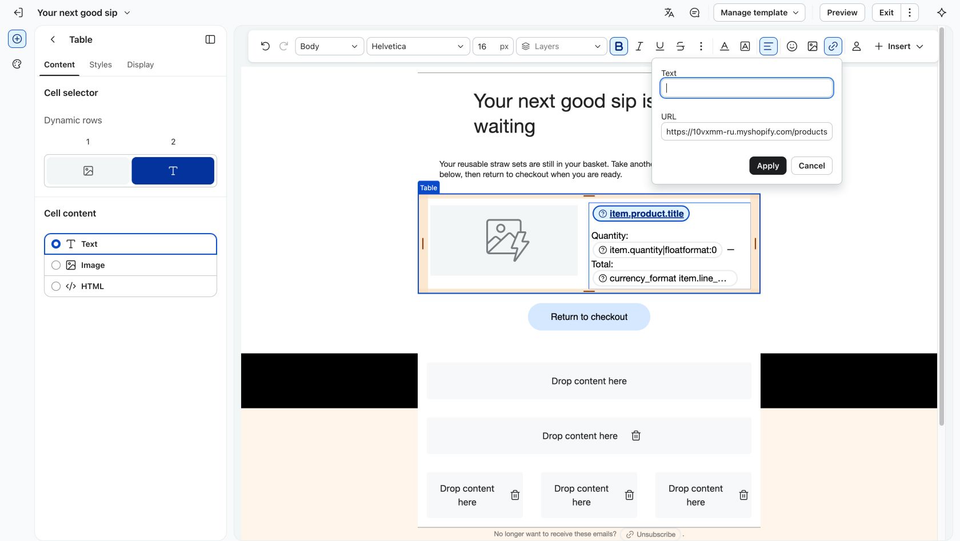960x541 pixels.
Task: Select the item.quantity floatformat variable chip
Action: pyautogui.click(x=657, y=250)
